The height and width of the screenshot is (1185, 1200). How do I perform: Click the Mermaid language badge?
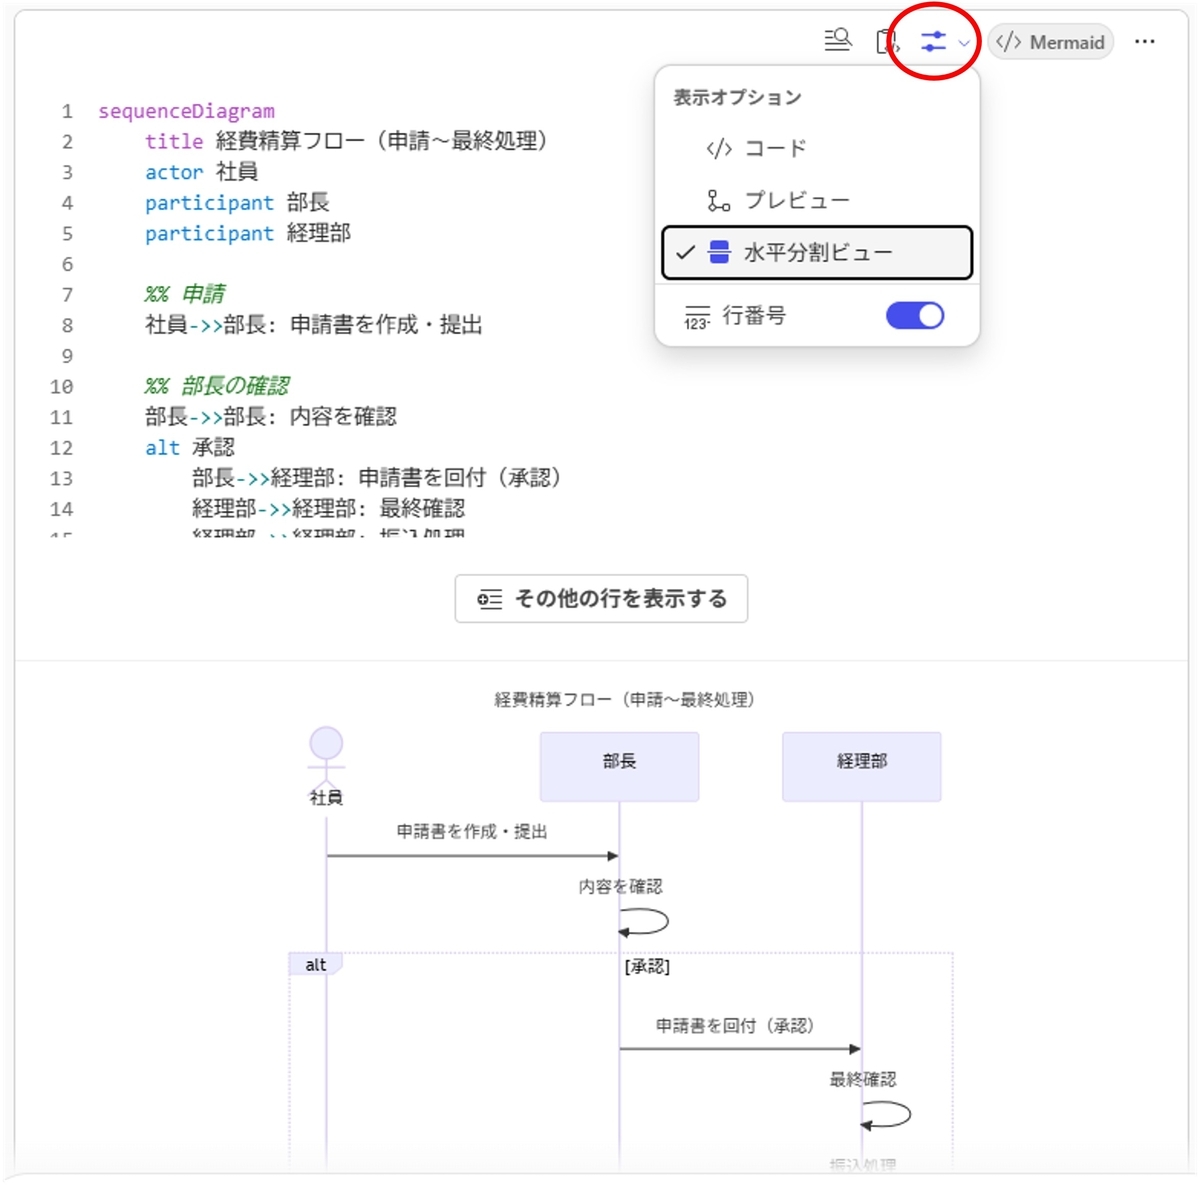point(1051,42)
